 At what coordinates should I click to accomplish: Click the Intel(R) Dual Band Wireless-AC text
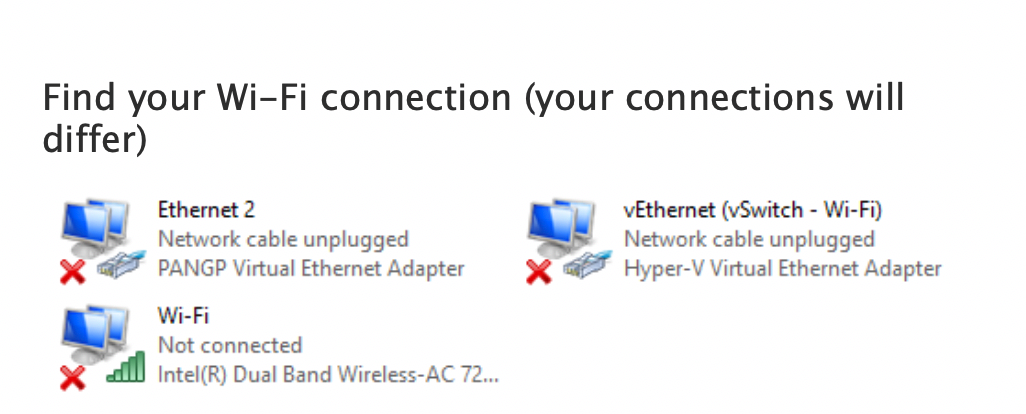point(328,375)
